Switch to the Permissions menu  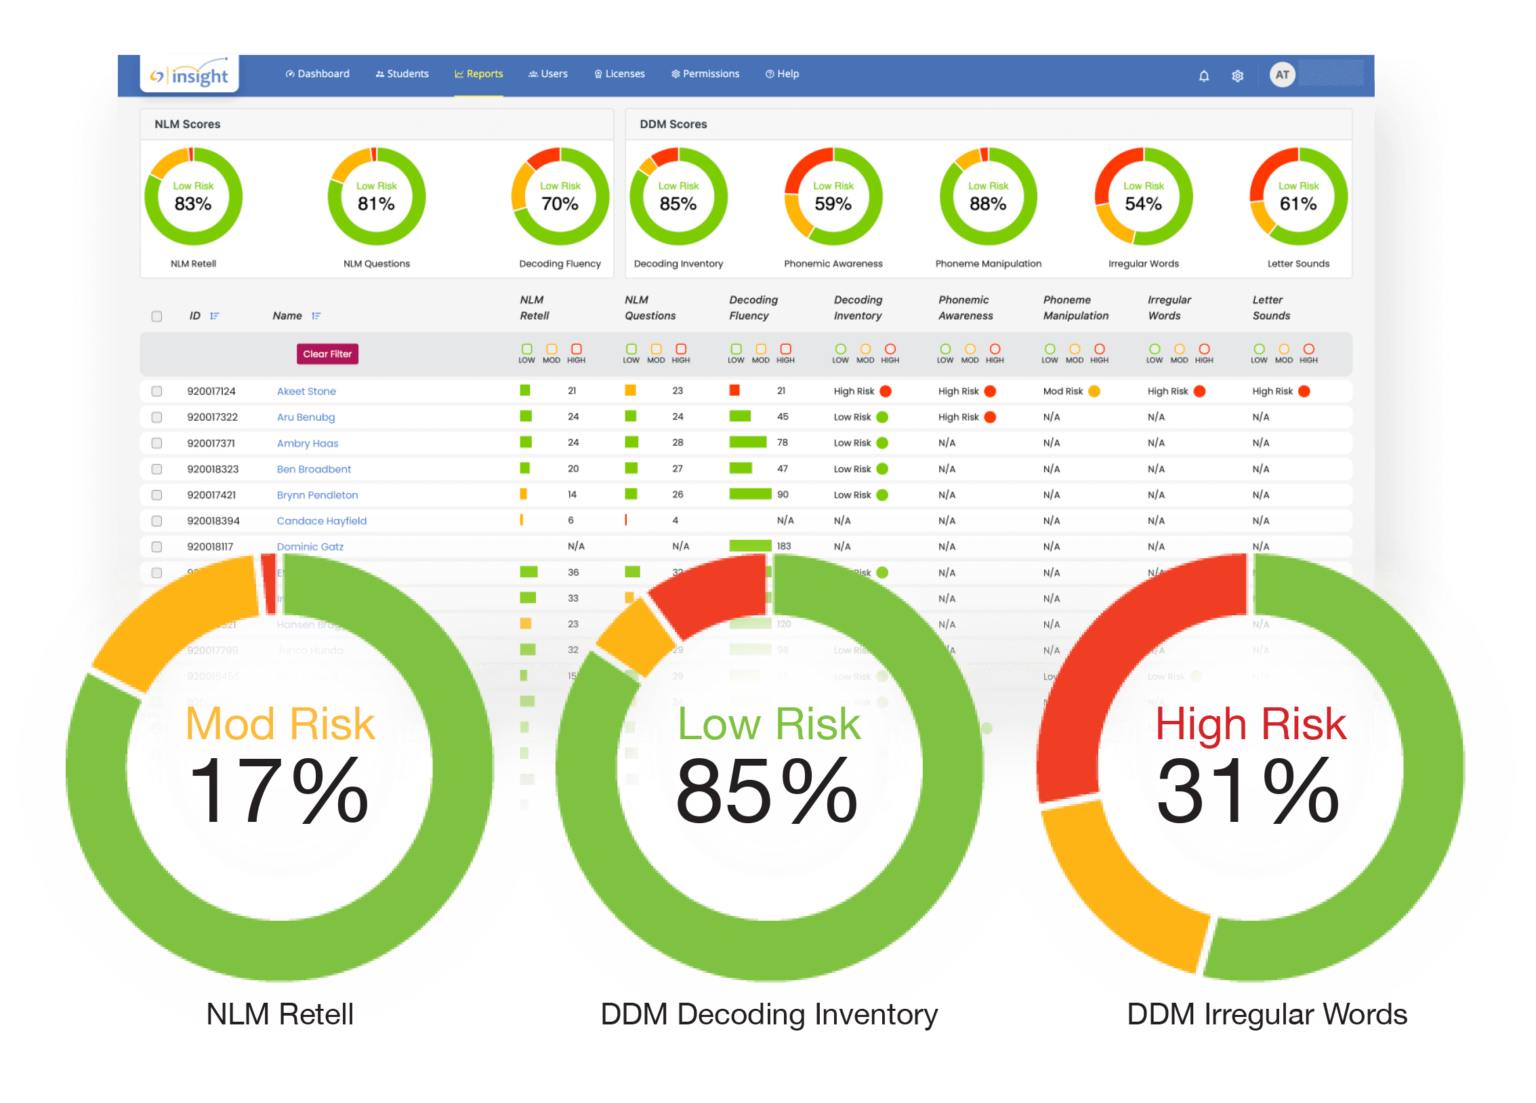point(705,74)
